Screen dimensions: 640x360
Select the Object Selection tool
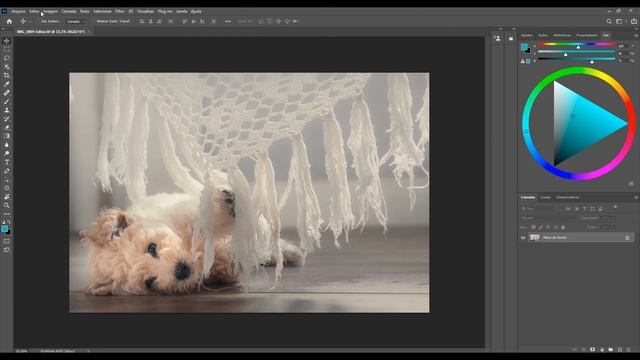7,67
